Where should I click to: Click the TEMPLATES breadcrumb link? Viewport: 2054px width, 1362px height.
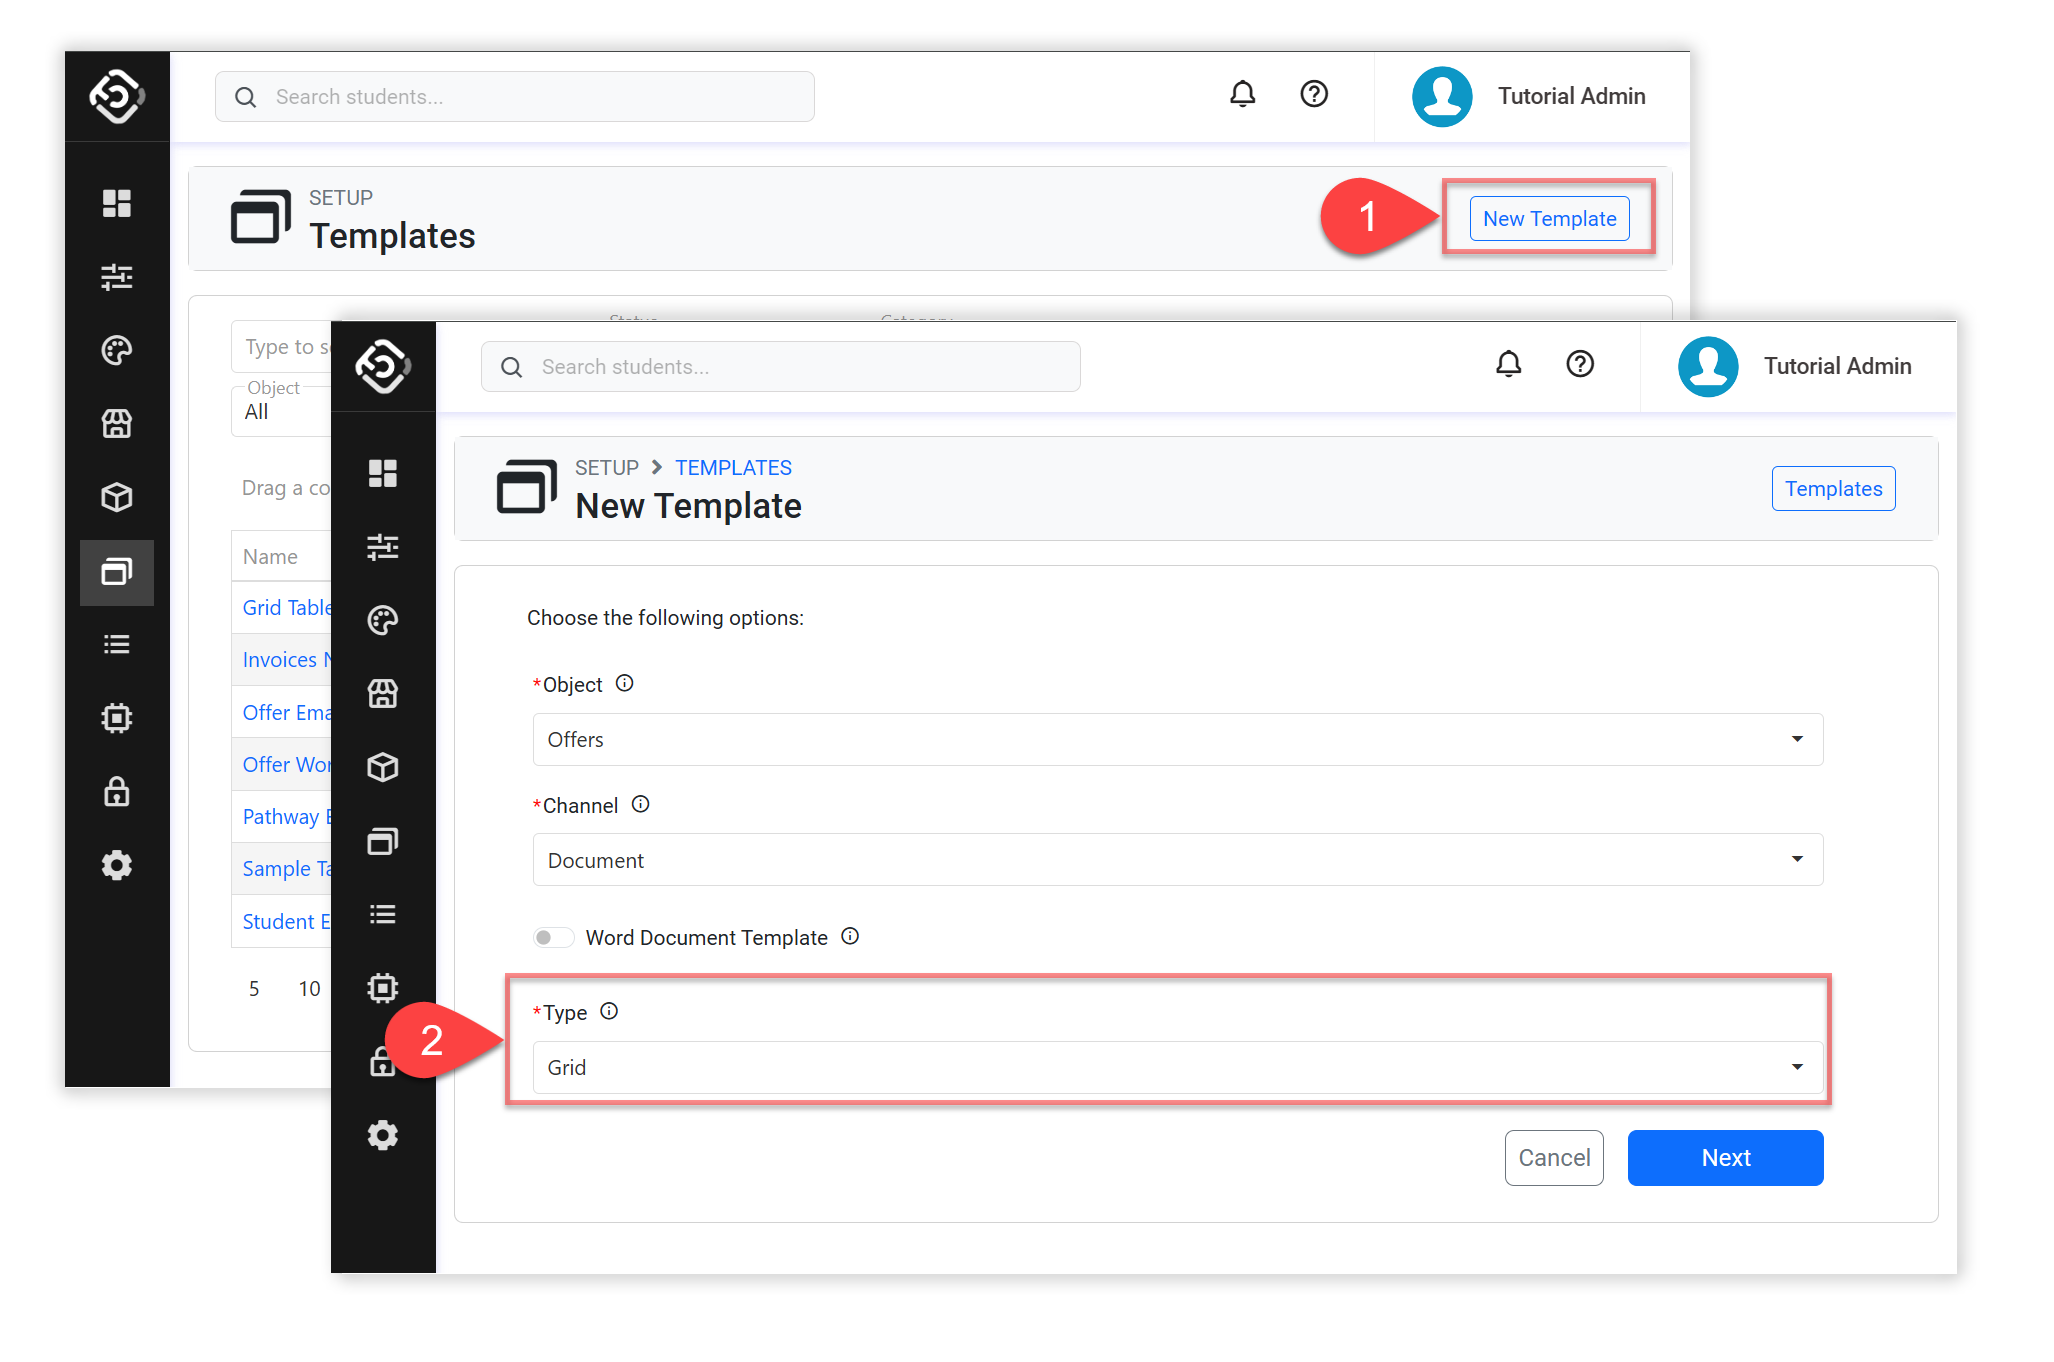733,468
